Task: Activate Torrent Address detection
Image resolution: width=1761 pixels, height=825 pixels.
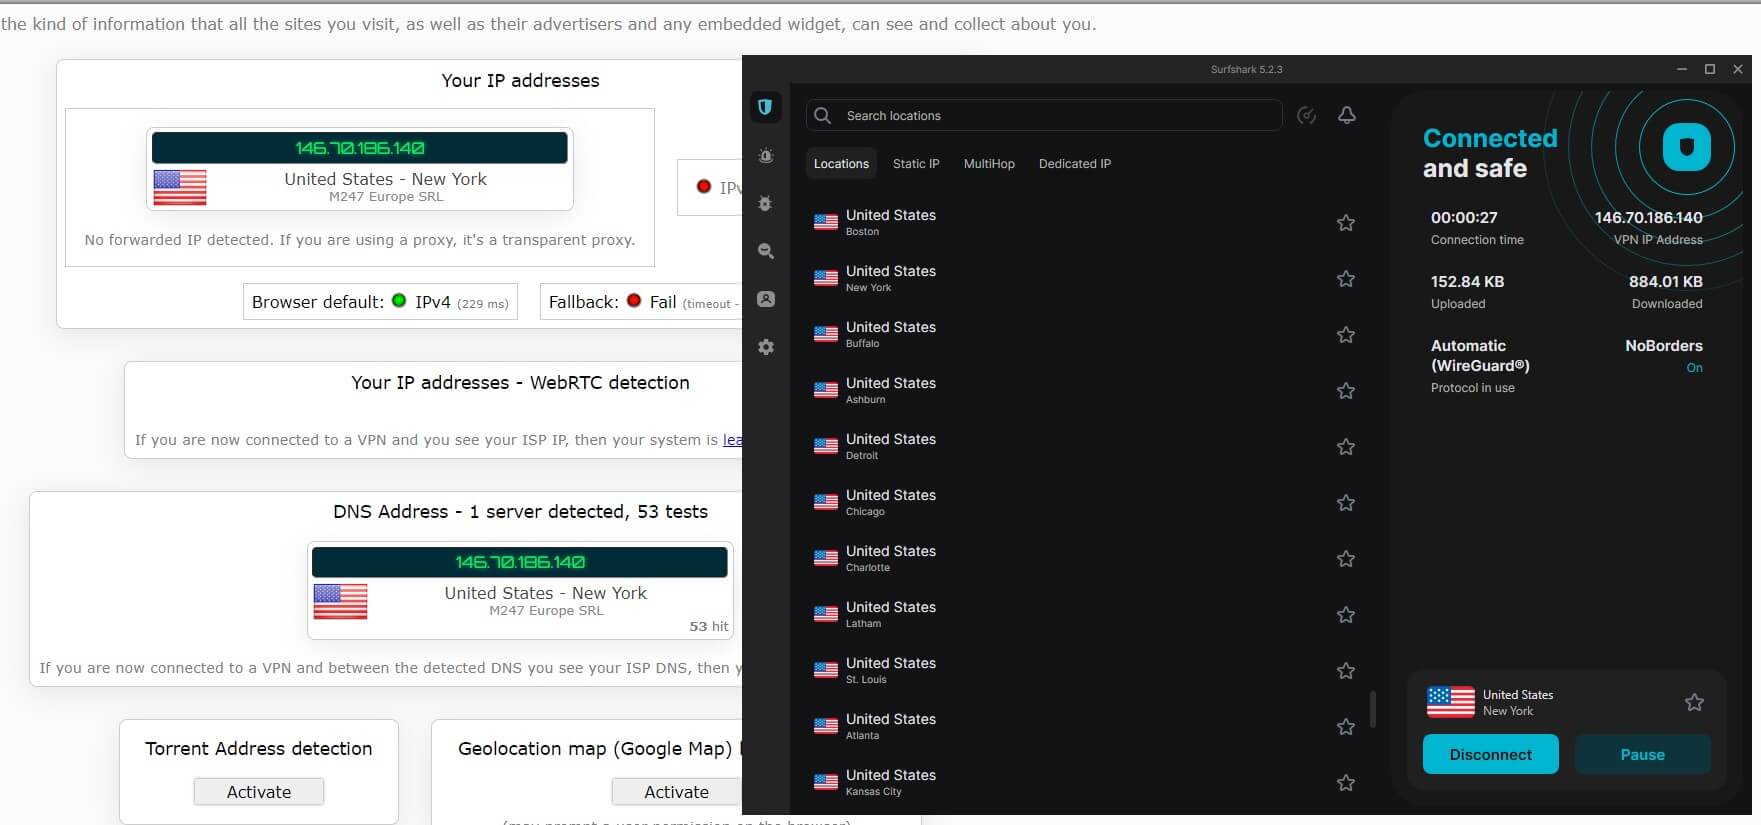Action: pos(259,792)
